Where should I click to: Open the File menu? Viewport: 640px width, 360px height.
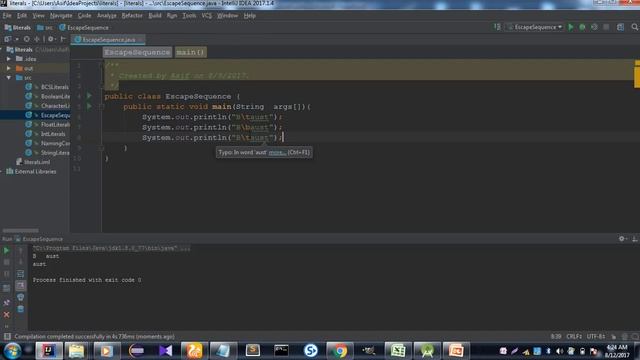[7, 16]
